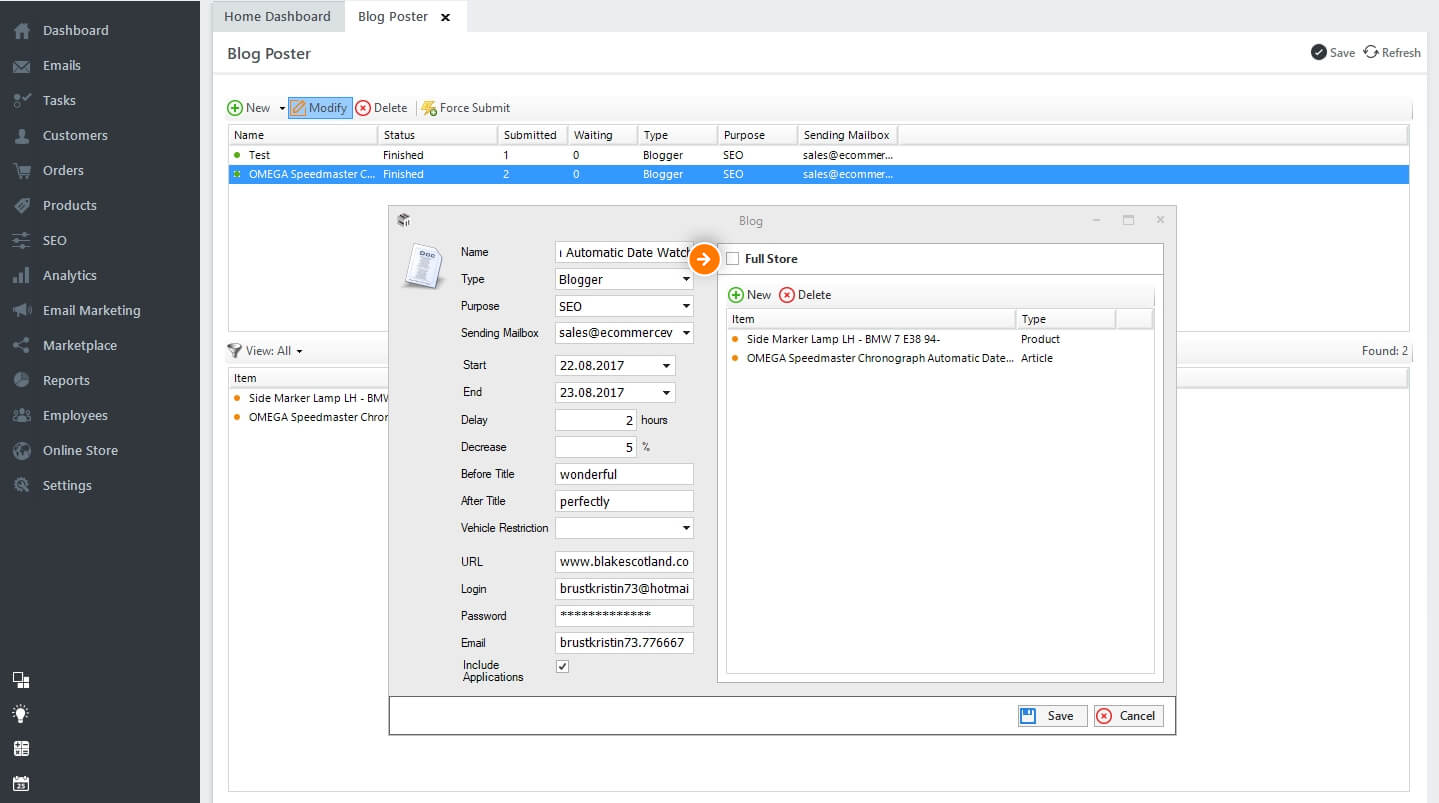This screenshot has height=803, width=1439.
Task: Click the Refresh icon in the Blog Poster header
Action: tap(1392, 52)
